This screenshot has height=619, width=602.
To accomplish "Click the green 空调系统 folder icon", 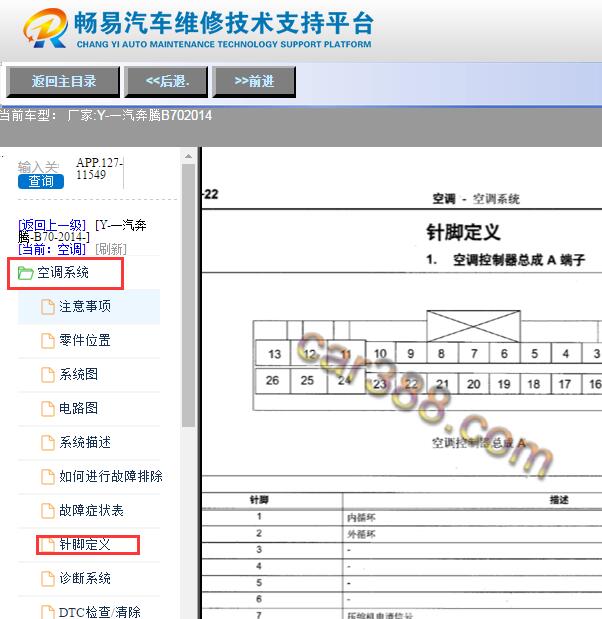I will point(25,273).
